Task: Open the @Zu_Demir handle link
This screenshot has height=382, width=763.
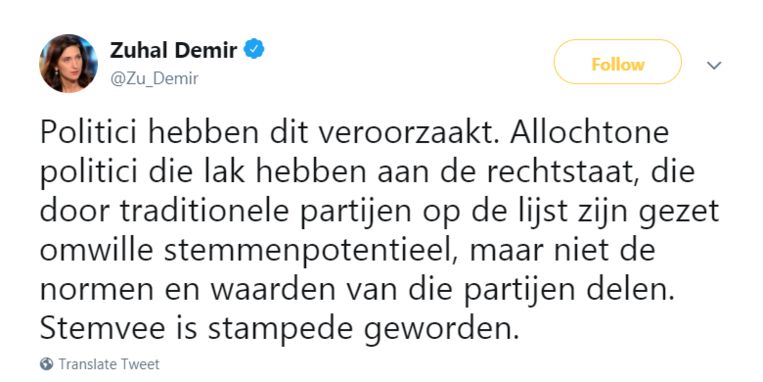Action: [155, 78]
